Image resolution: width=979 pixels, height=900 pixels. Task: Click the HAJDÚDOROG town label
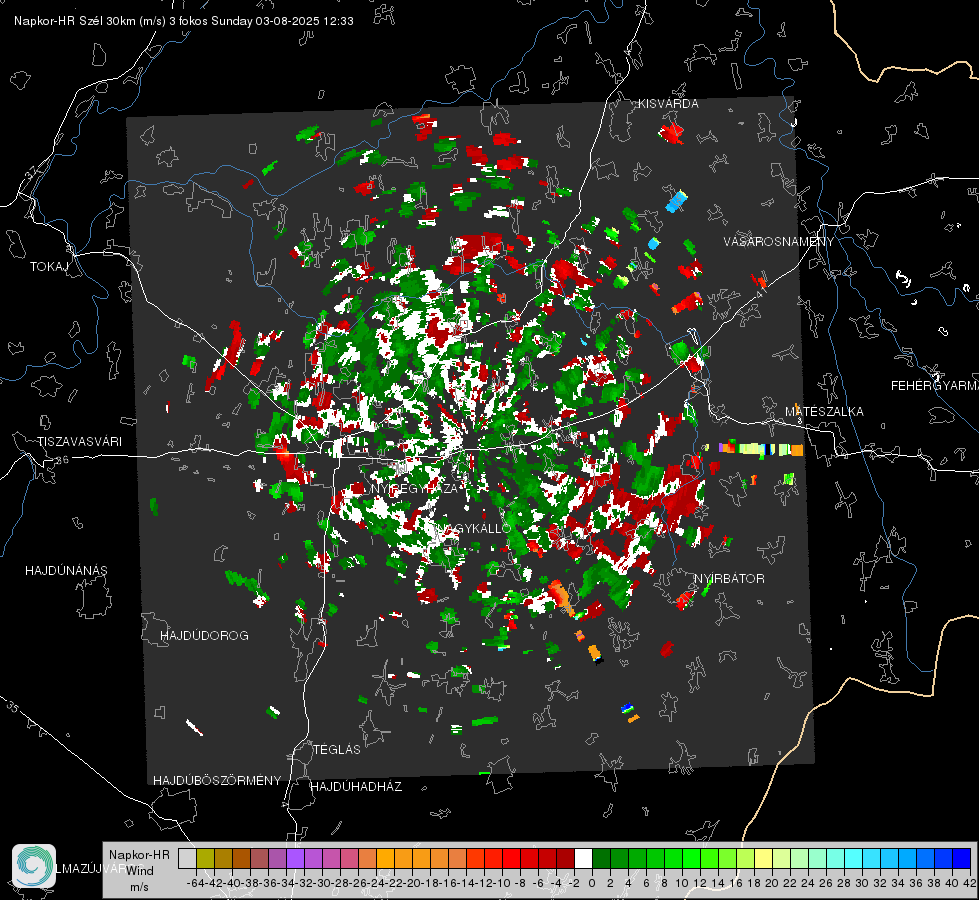tap(204, 636)
